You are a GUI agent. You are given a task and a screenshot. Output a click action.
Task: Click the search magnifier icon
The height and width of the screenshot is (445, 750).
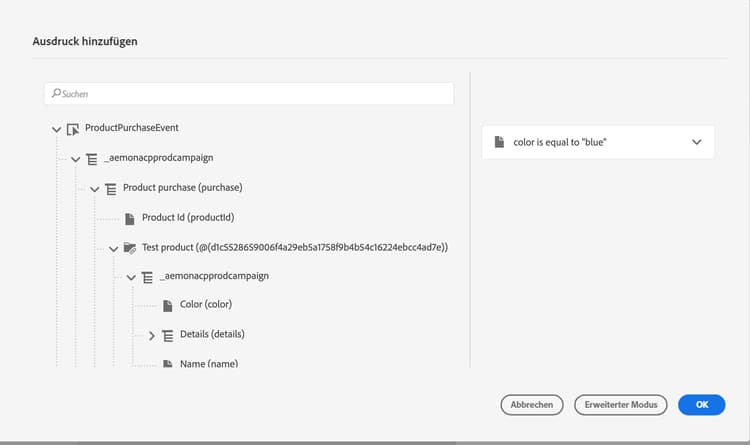click(x=55, y=93)
